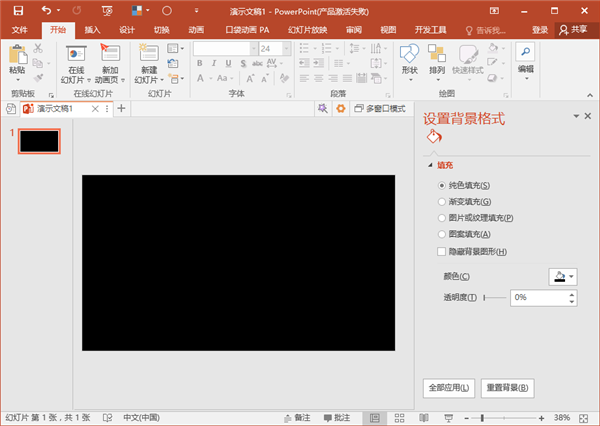Collapse the 填充 section triangle
This screenshot has width=600, height=426.
[430, 165]
